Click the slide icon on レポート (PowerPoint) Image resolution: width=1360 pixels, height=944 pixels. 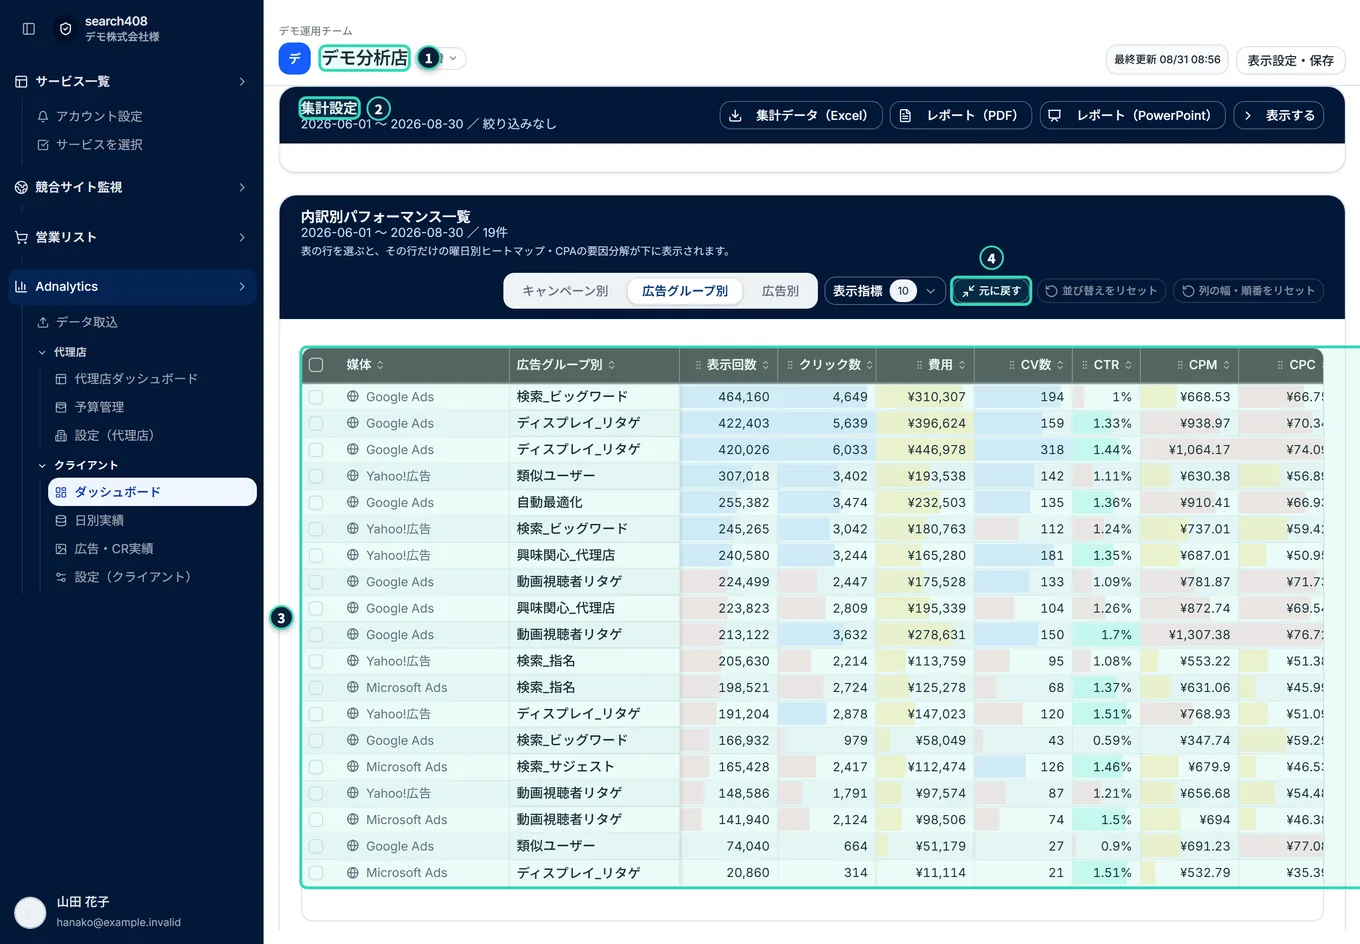click(x=1054, y=116)
